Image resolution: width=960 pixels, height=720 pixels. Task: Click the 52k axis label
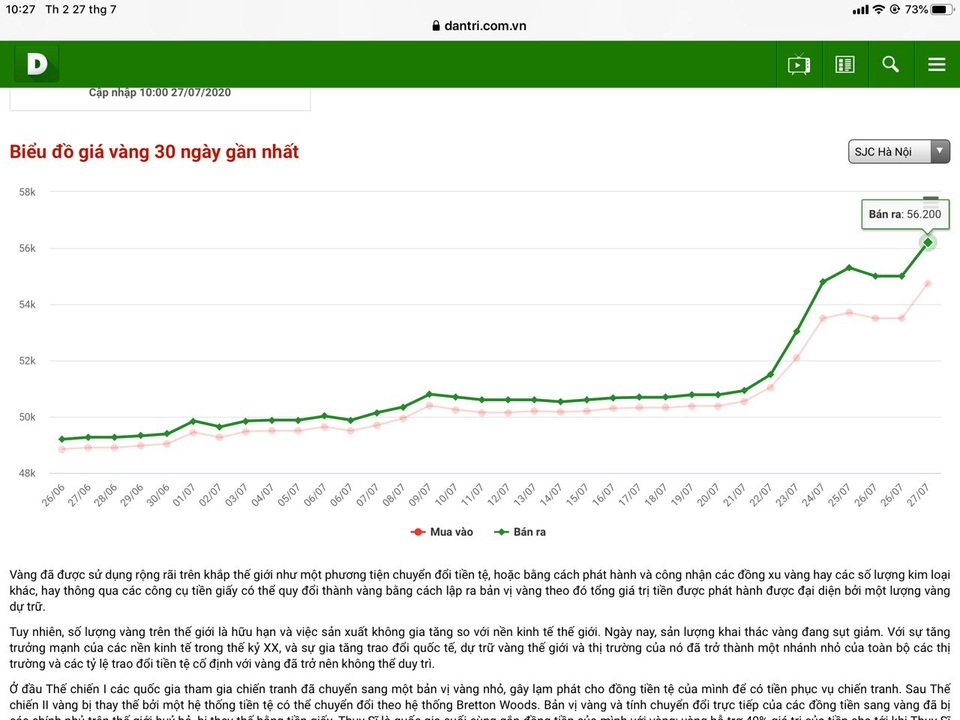point(27,361)
